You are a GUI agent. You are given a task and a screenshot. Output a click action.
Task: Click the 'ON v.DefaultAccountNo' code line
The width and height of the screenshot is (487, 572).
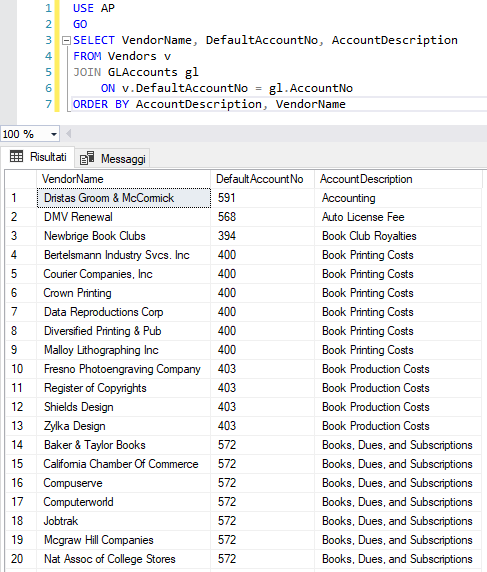pos(227,88)
